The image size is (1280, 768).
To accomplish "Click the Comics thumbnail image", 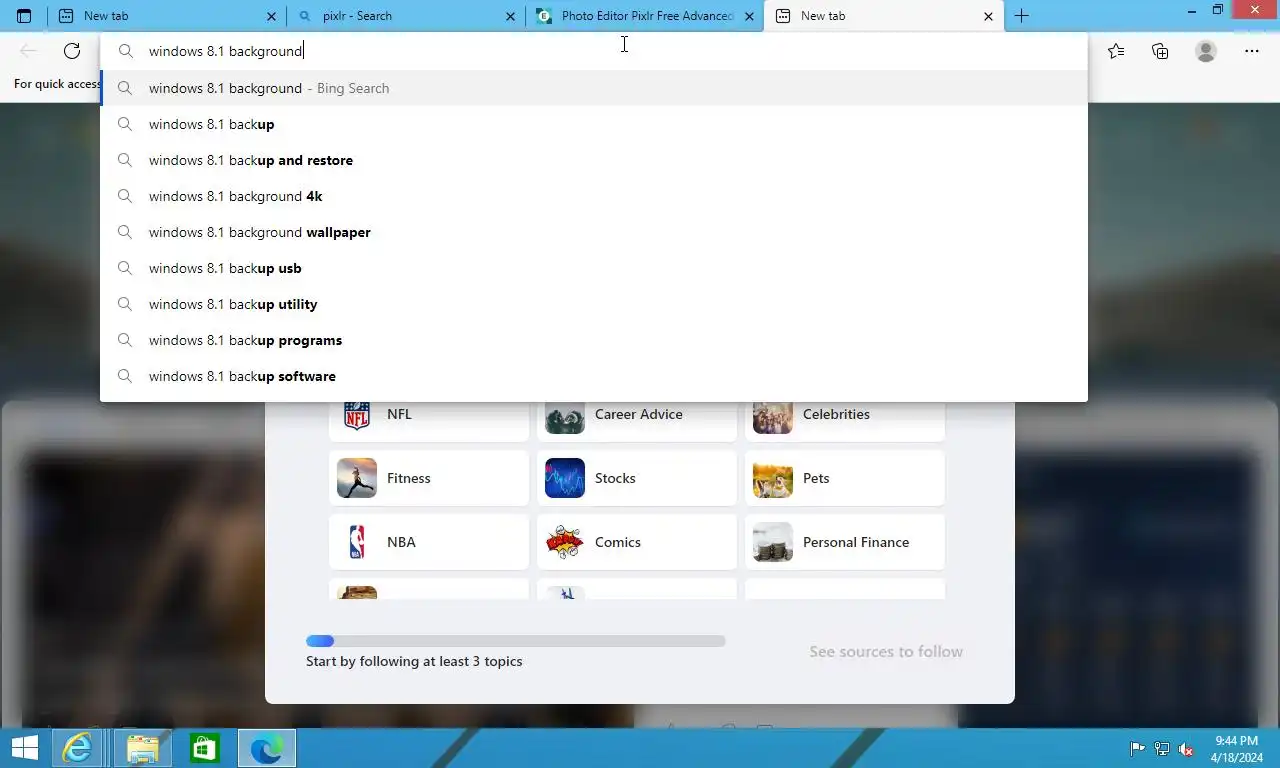I will point(565,542).
